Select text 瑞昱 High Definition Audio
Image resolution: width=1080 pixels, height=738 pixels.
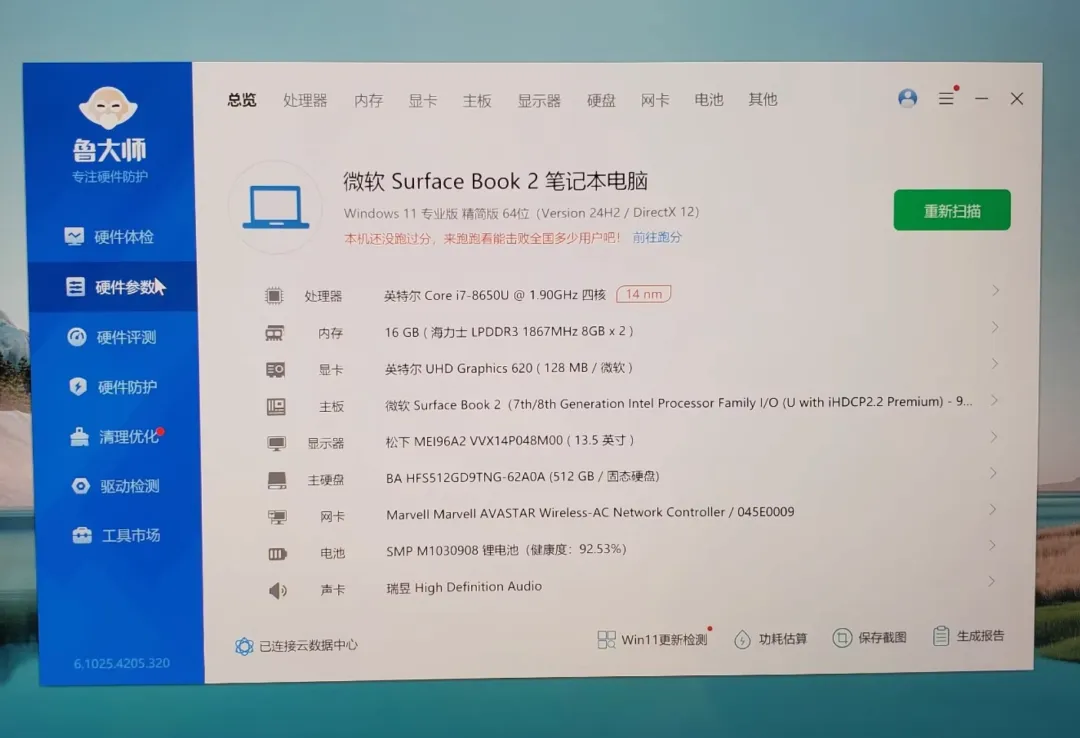coord(464,587)
